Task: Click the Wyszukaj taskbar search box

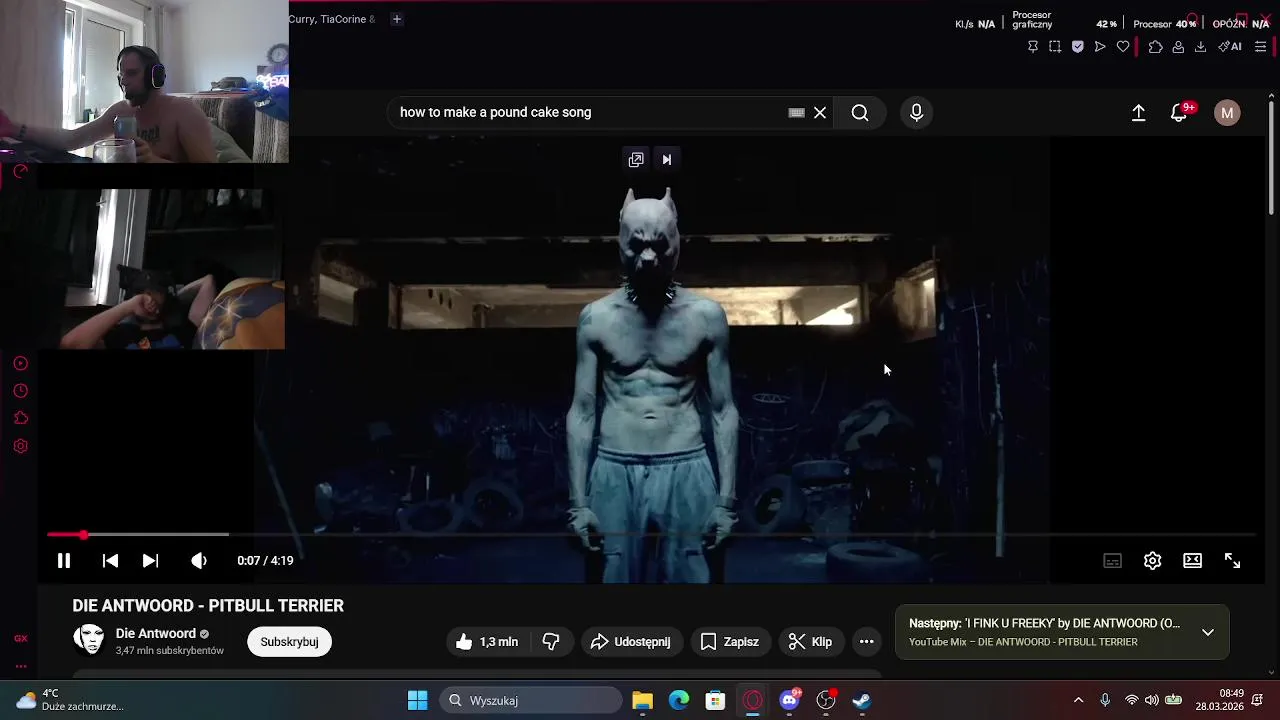Action: [x=530, y=700]
